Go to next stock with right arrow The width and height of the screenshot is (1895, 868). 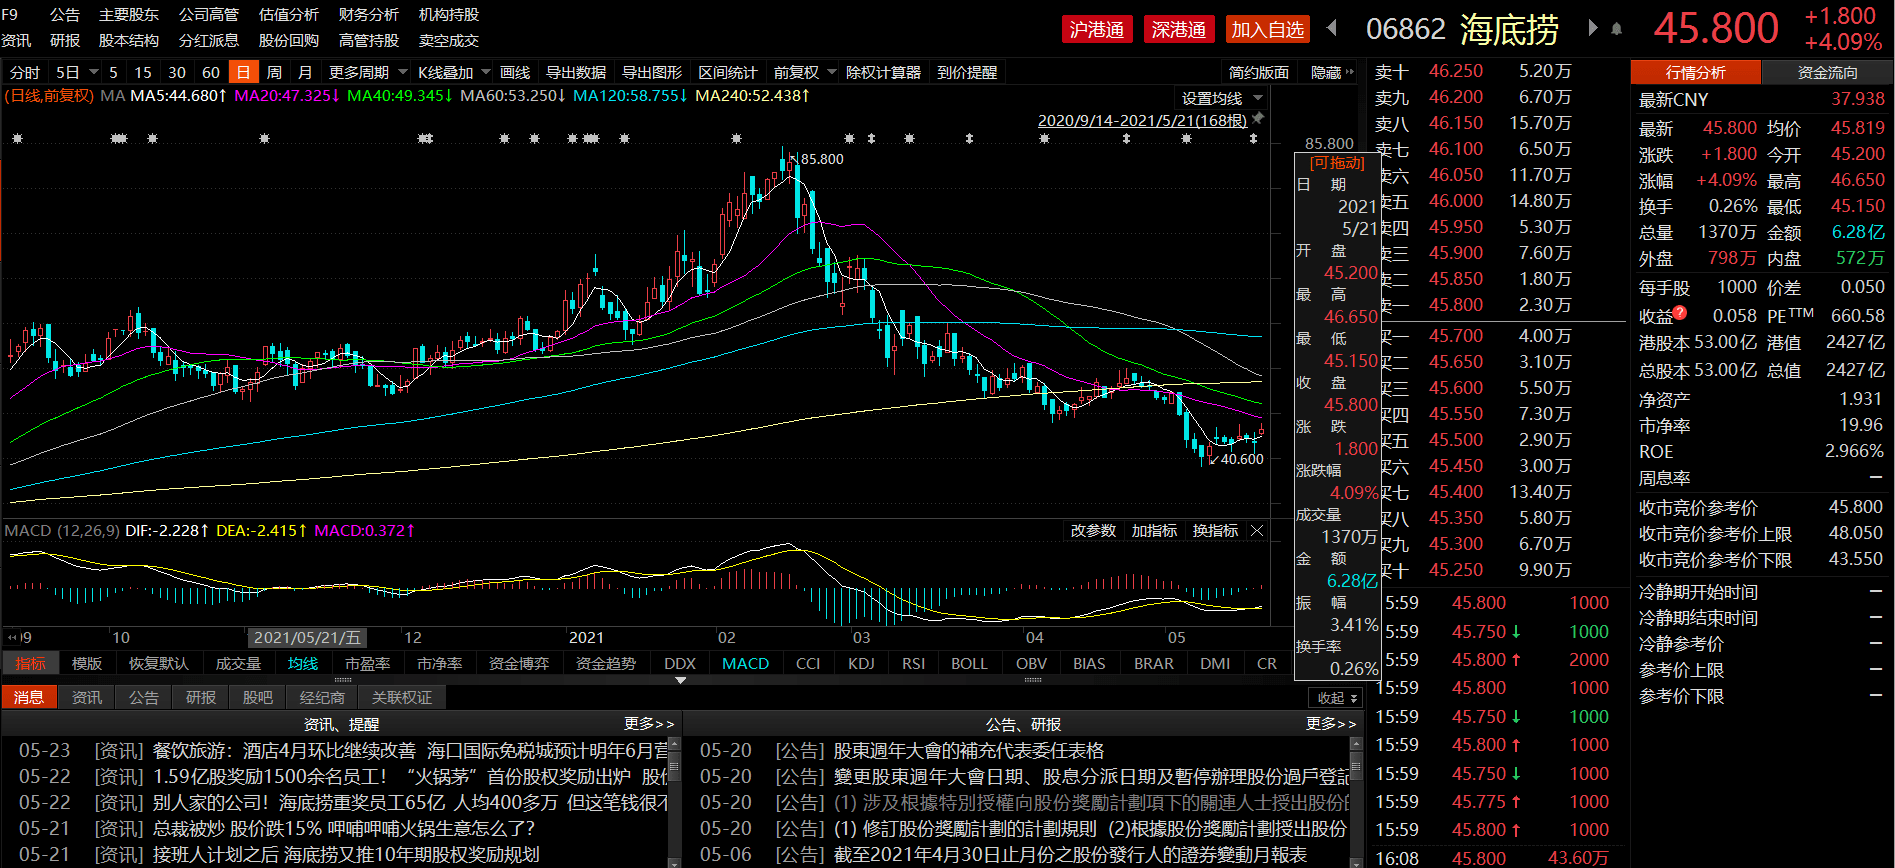click(x=1592, y=28)
